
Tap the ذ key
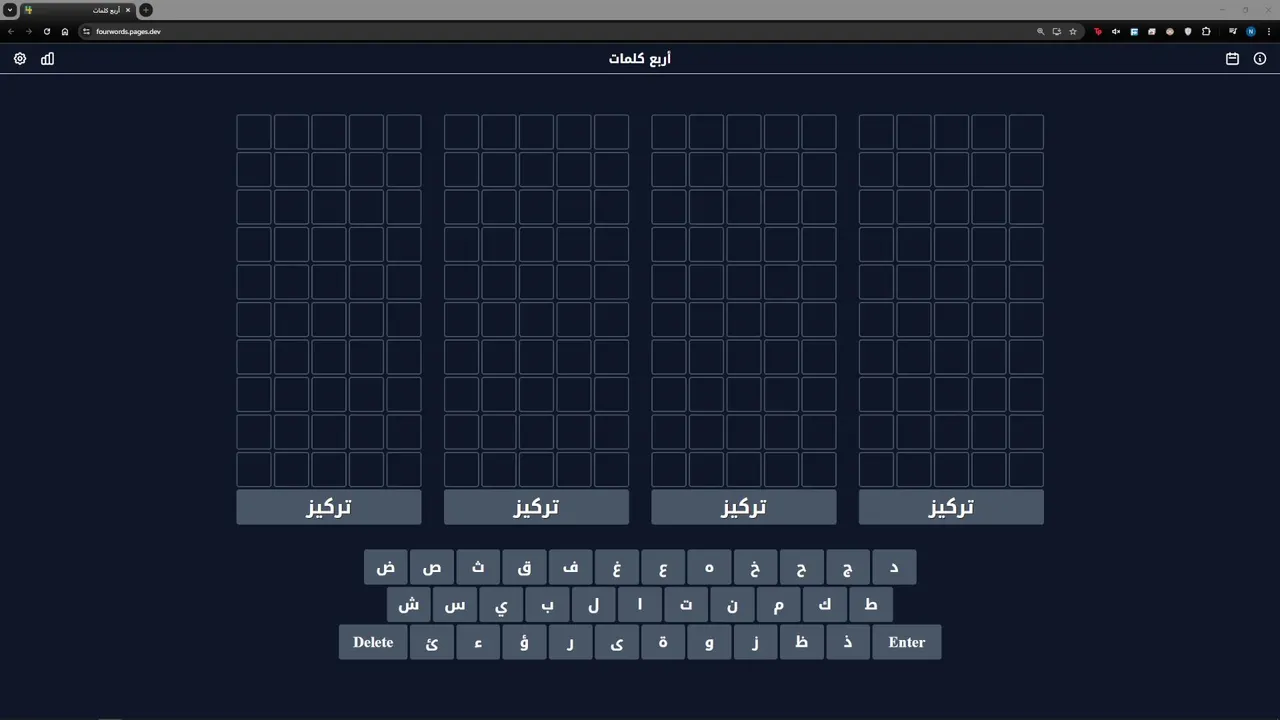[848, 642]
